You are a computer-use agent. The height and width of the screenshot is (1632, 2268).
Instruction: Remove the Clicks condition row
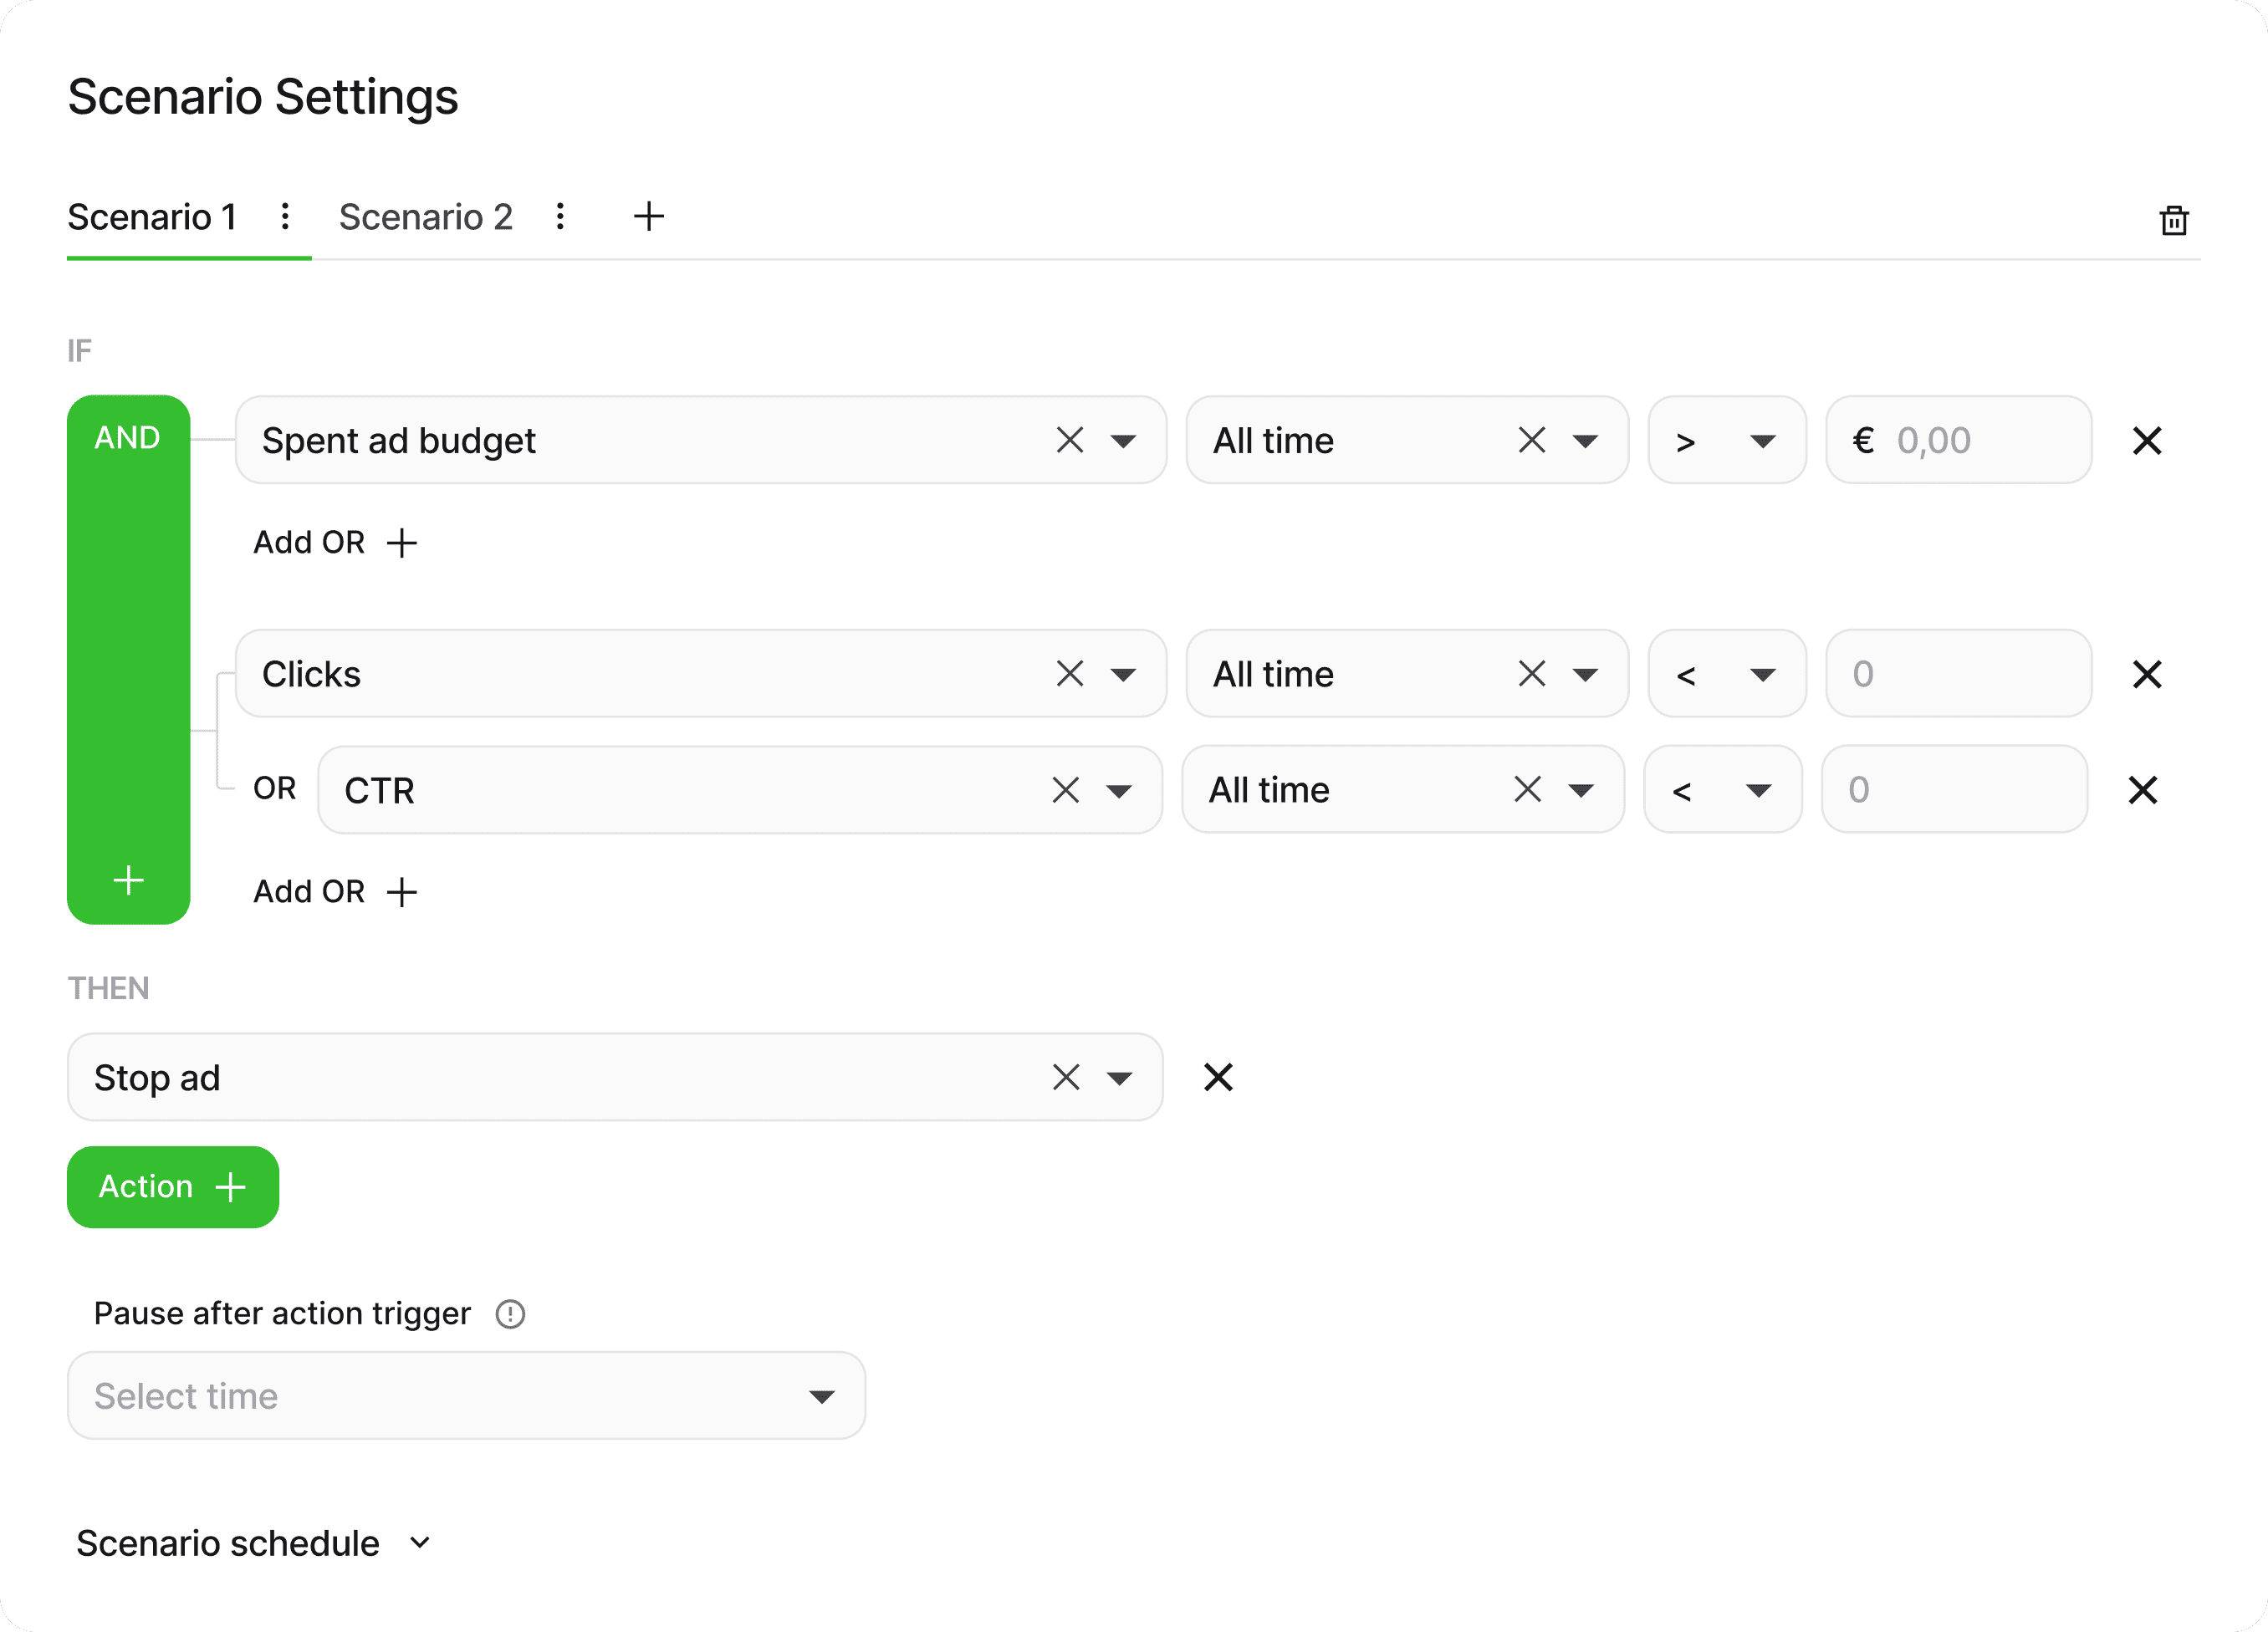[2147, 674]
